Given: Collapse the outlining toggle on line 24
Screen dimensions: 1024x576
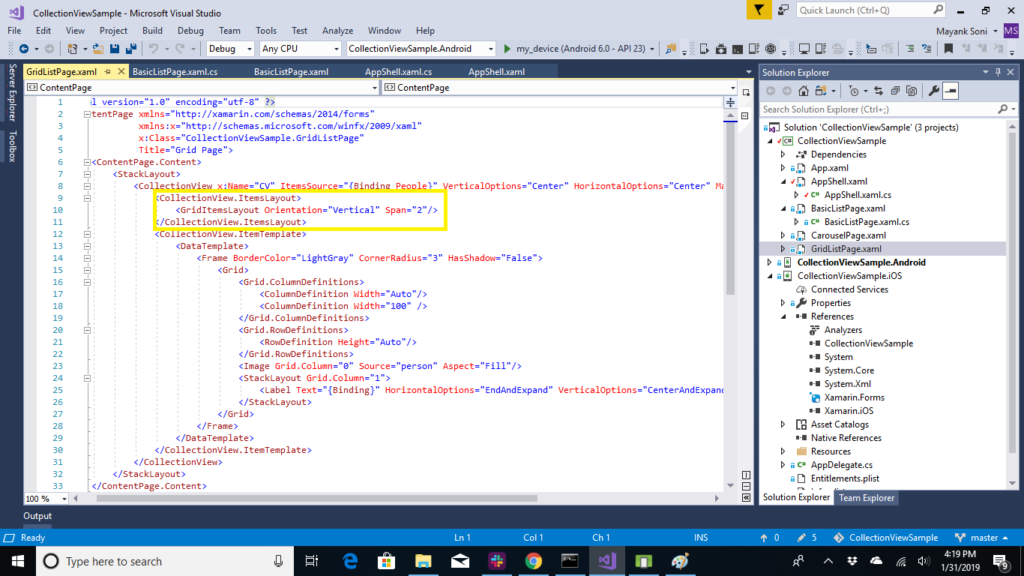Looking at the screenshot, I should click(87, 378).
